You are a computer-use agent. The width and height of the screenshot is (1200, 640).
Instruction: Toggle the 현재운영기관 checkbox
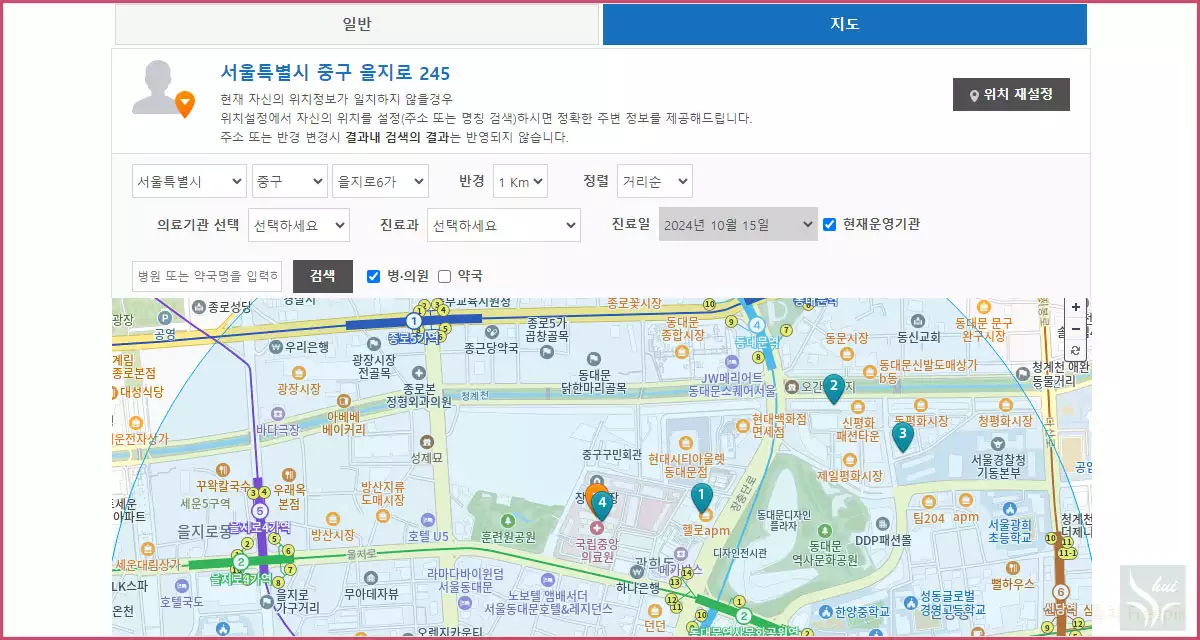pyautogui.click(x=829, y=223)
